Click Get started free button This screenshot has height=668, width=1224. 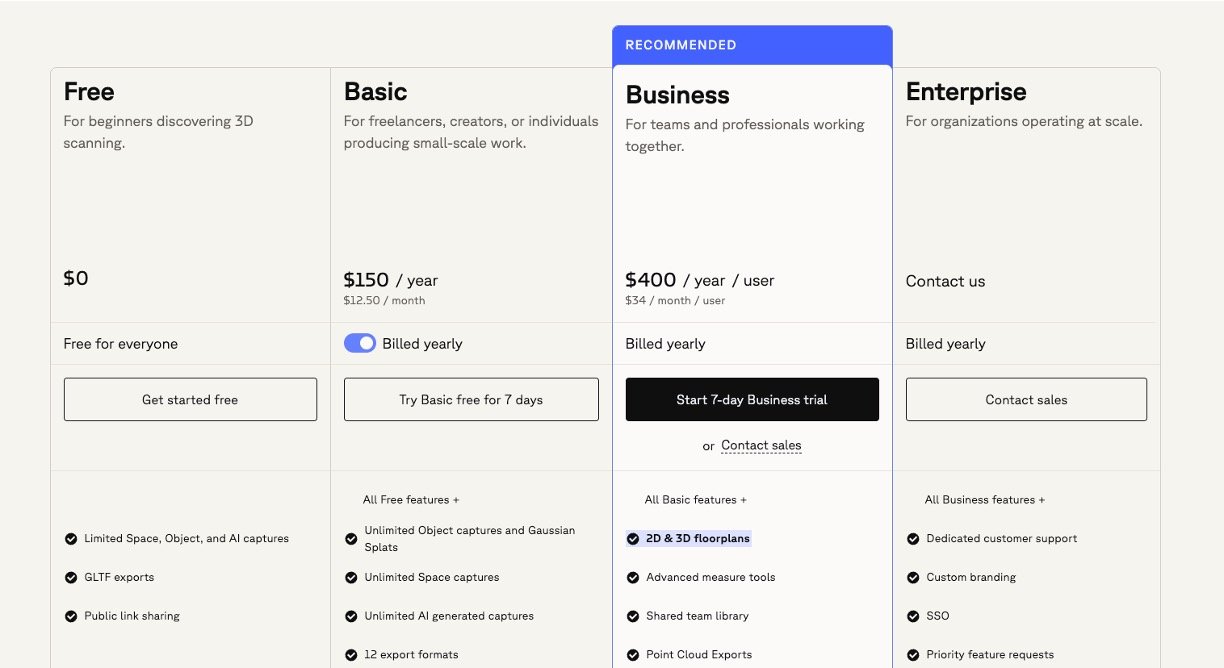tap(190, 399)
